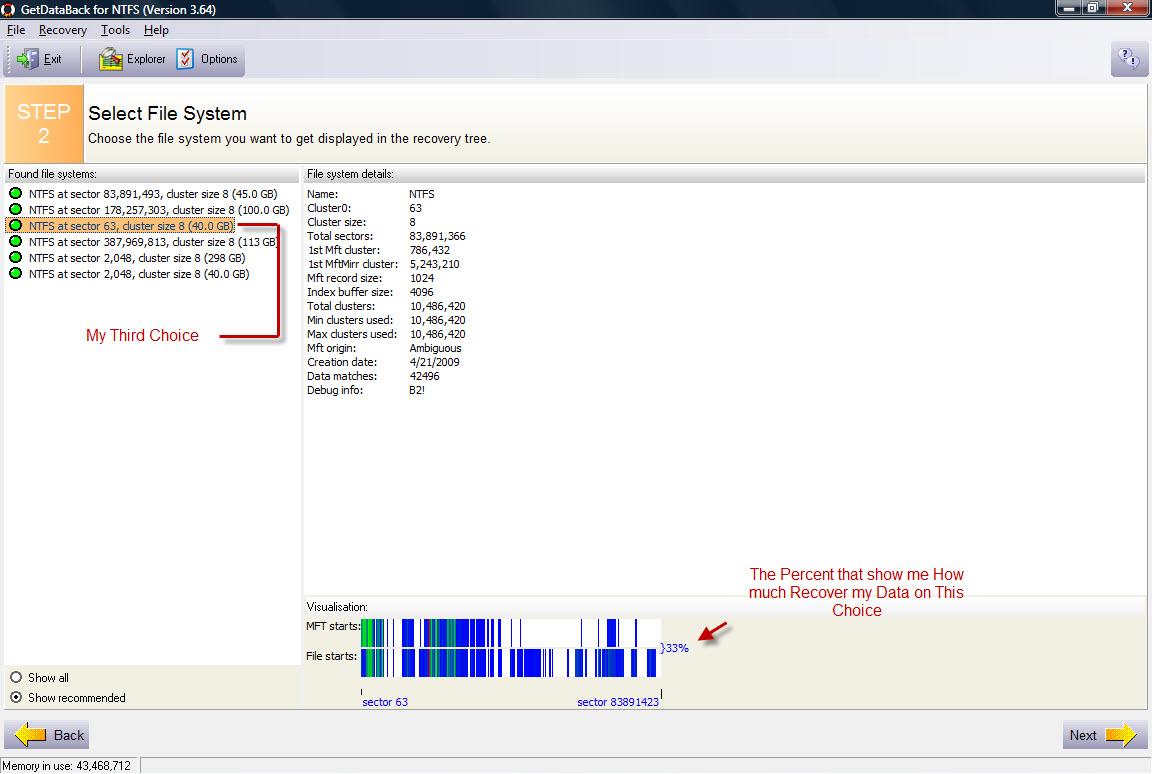This screenshot has height=774, width=1152.
Task: Click the 1st Mft cluster value 786,432
Action: point(430,250)
